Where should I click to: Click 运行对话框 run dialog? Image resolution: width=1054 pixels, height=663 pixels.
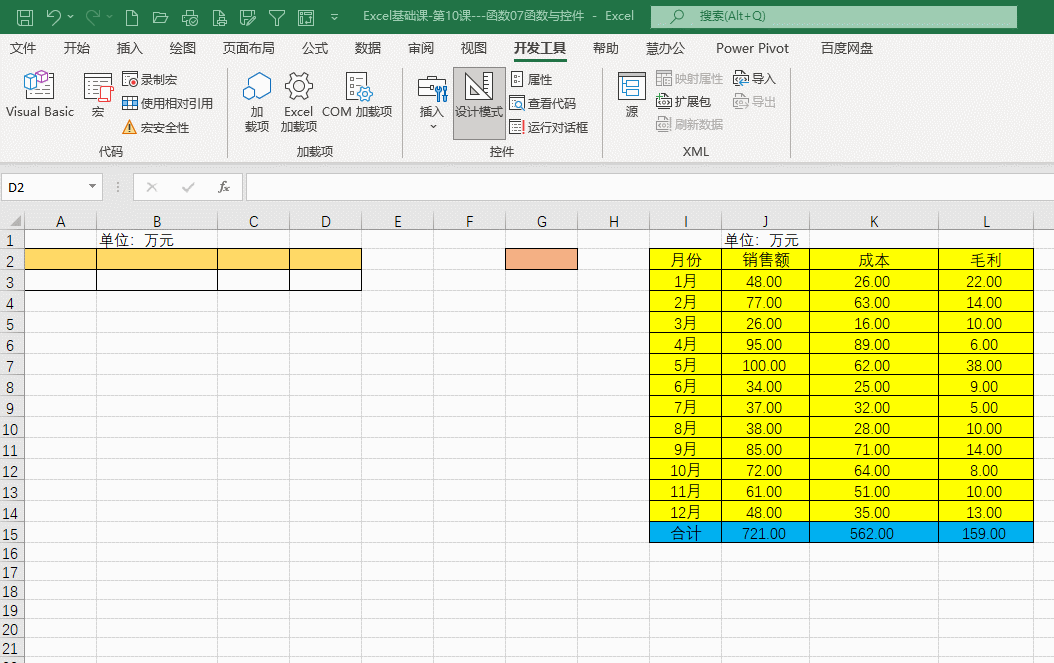pos(549,127)
